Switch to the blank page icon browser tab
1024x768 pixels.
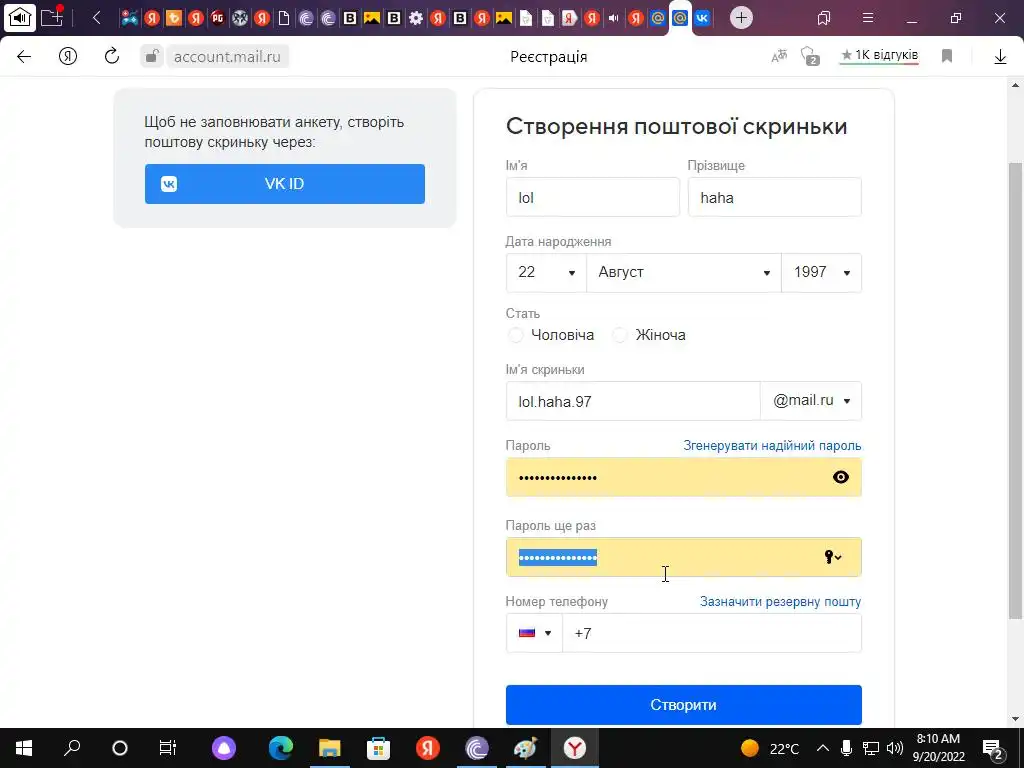tap(284, 18)
